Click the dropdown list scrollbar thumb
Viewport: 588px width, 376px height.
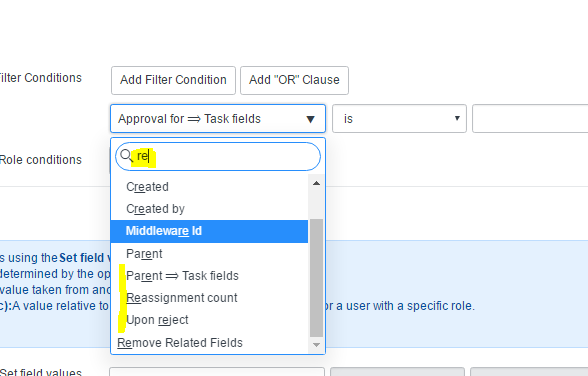(316, 278)
